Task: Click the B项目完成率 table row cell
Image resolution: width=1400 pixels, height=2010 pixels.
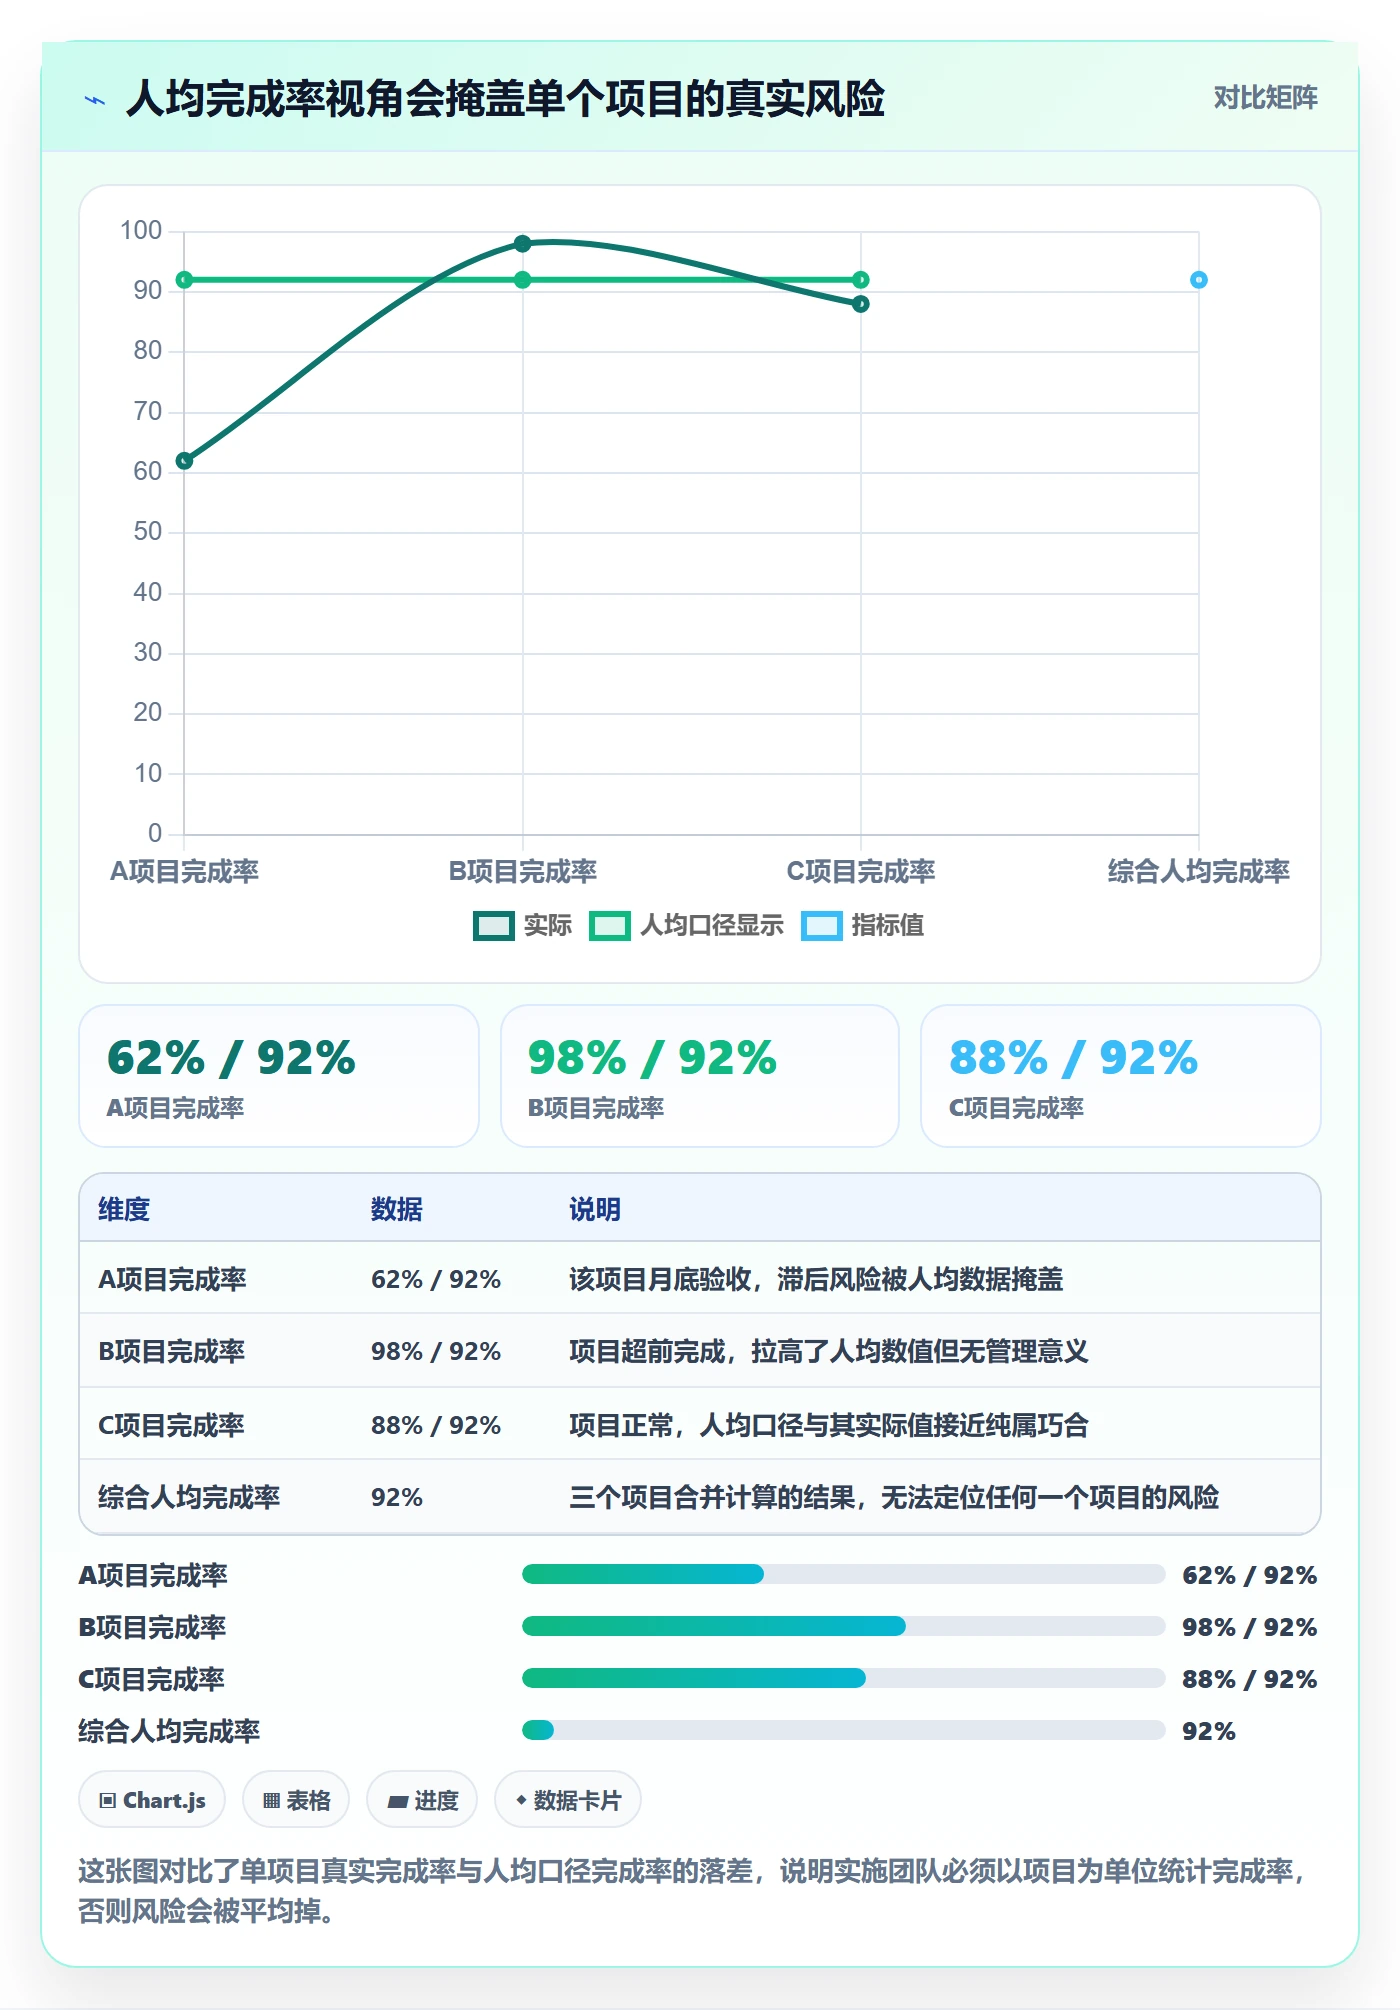Action: tap(172, 1351)
